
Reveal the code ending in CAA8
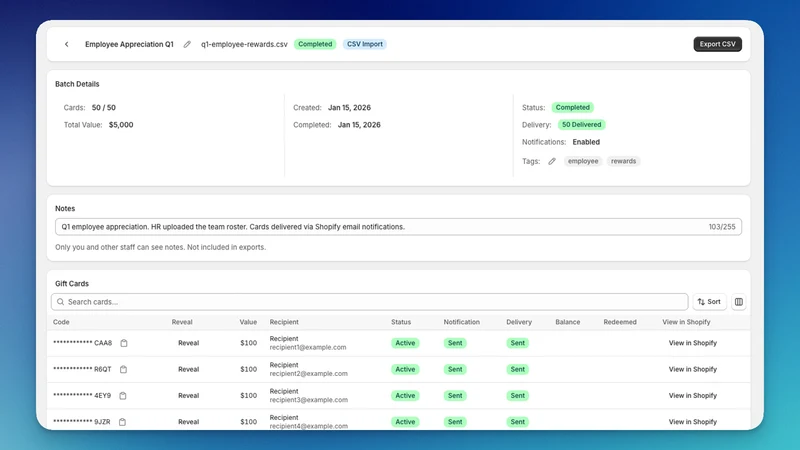pyautogui.click(x=188, y=343)
